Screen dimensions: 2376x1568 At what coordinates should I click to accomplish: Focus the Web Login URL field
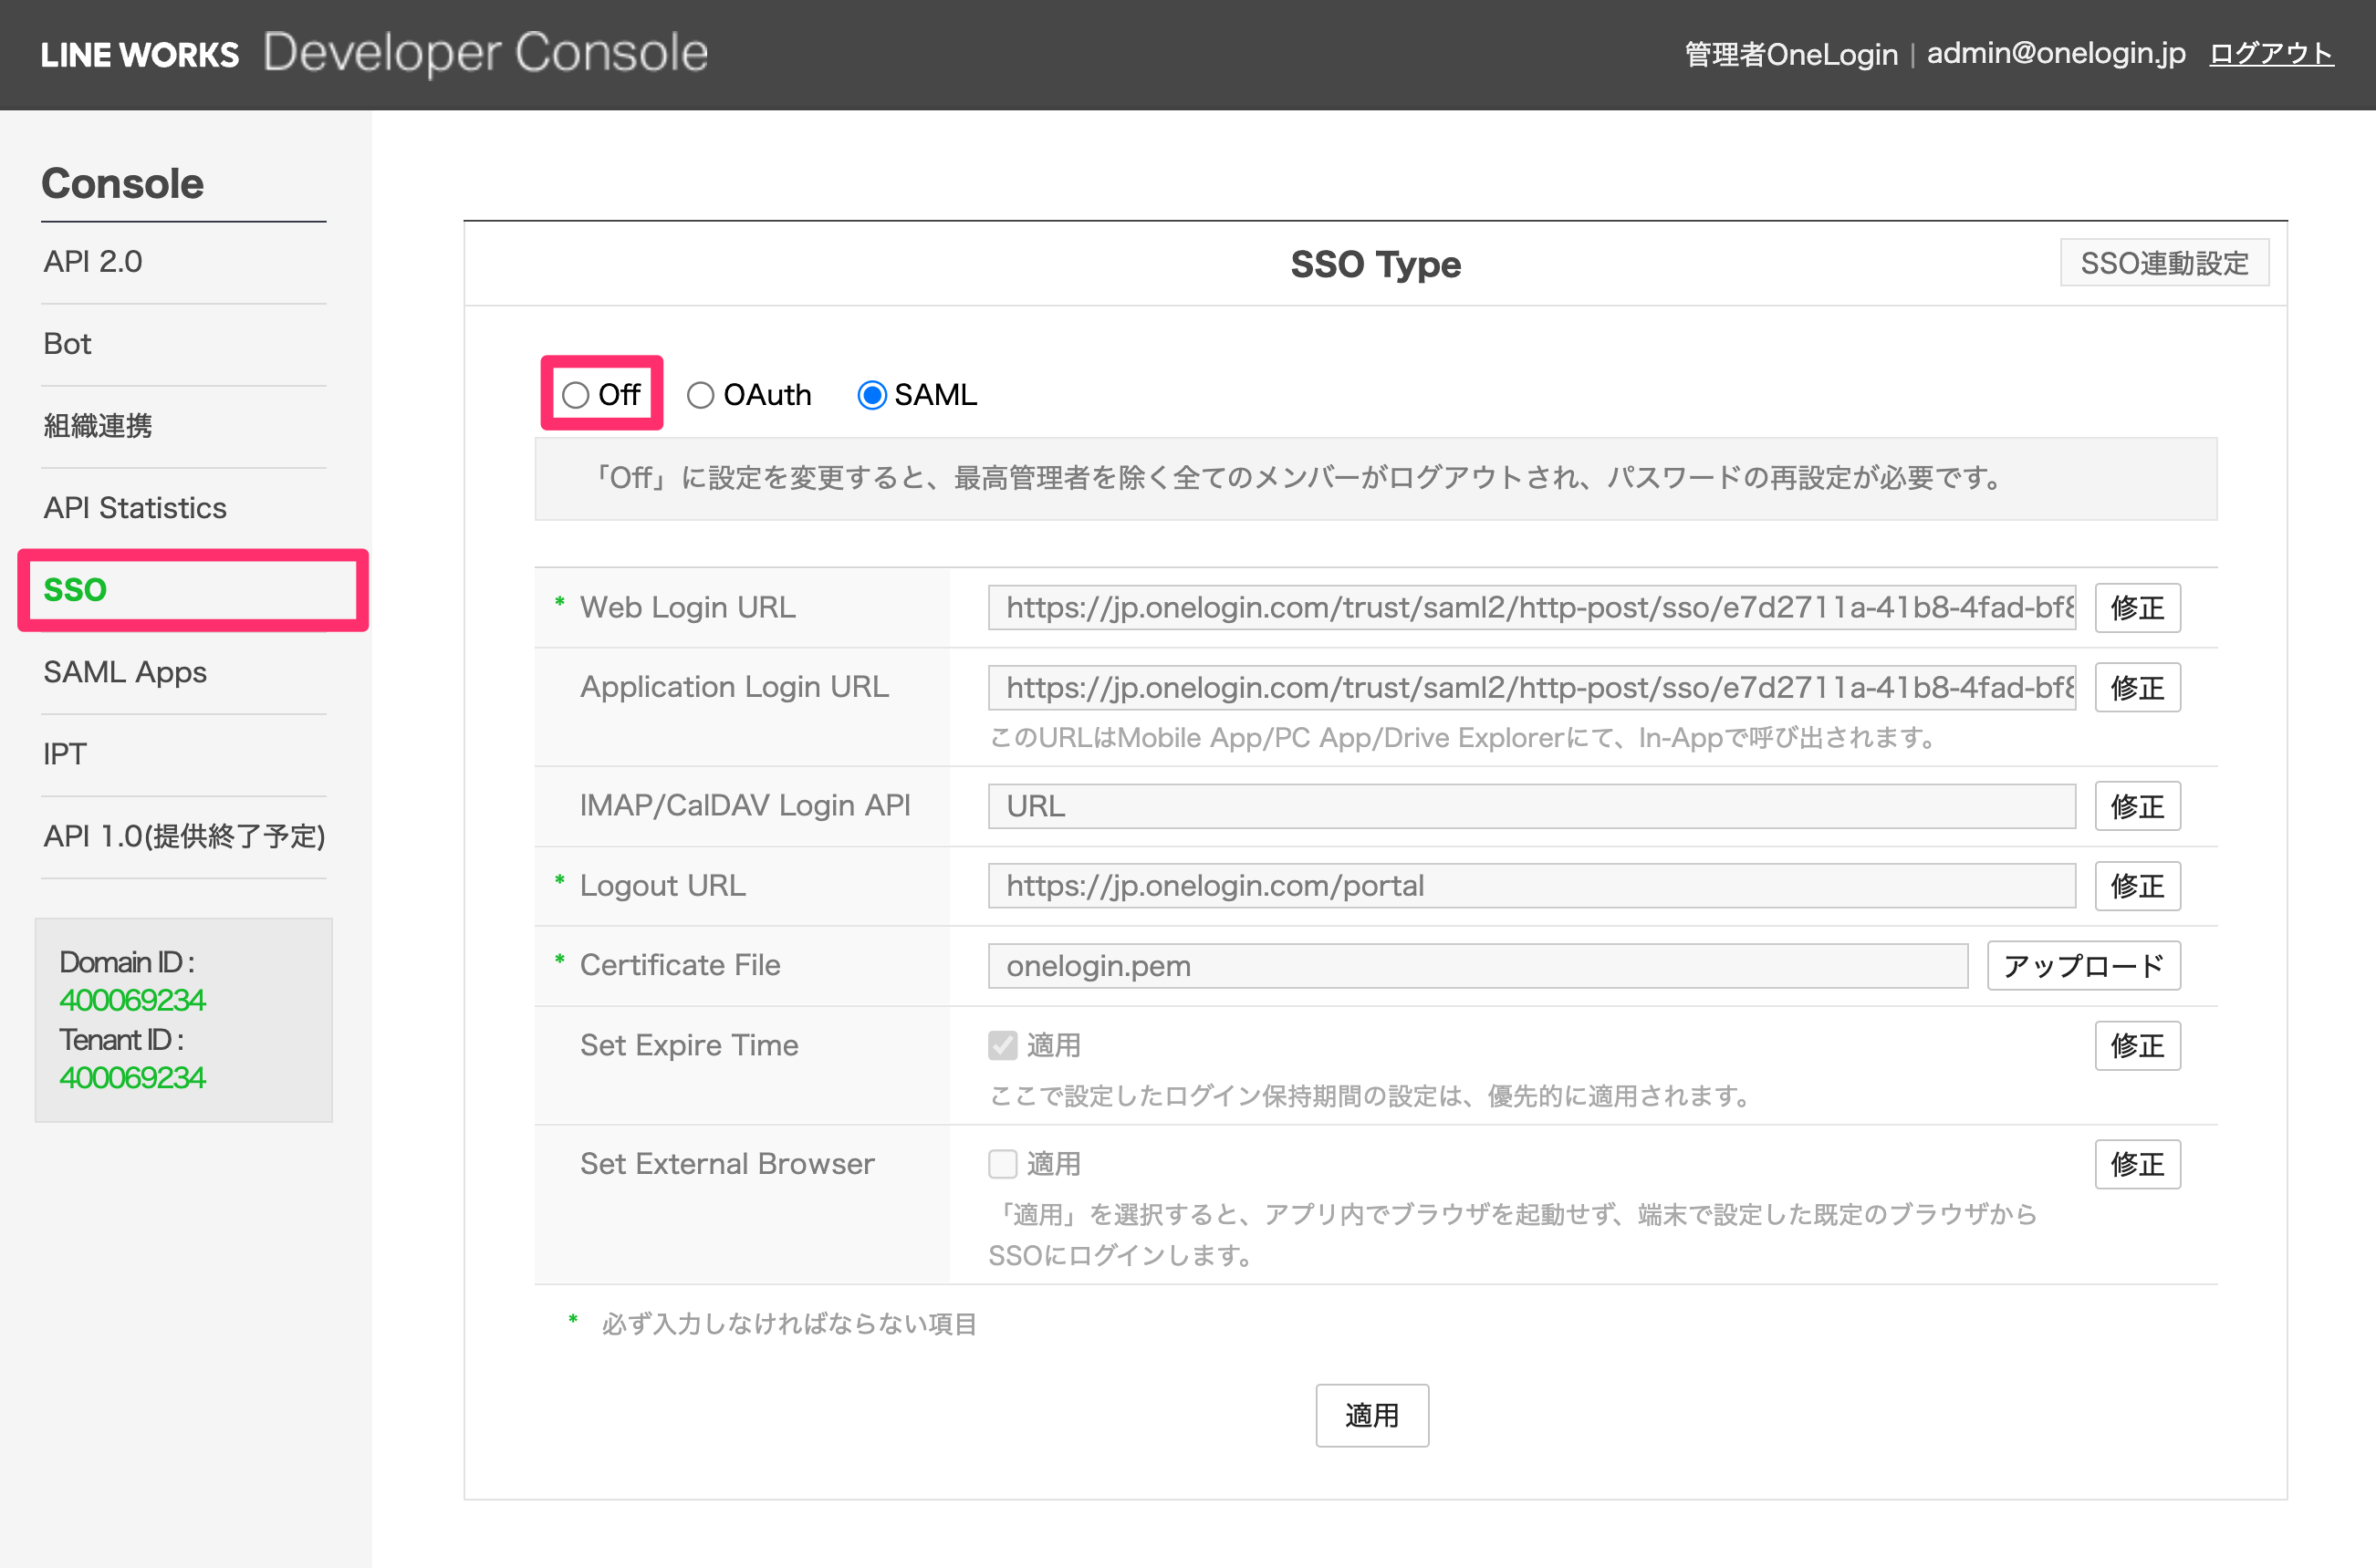(x=1531, y=607)
